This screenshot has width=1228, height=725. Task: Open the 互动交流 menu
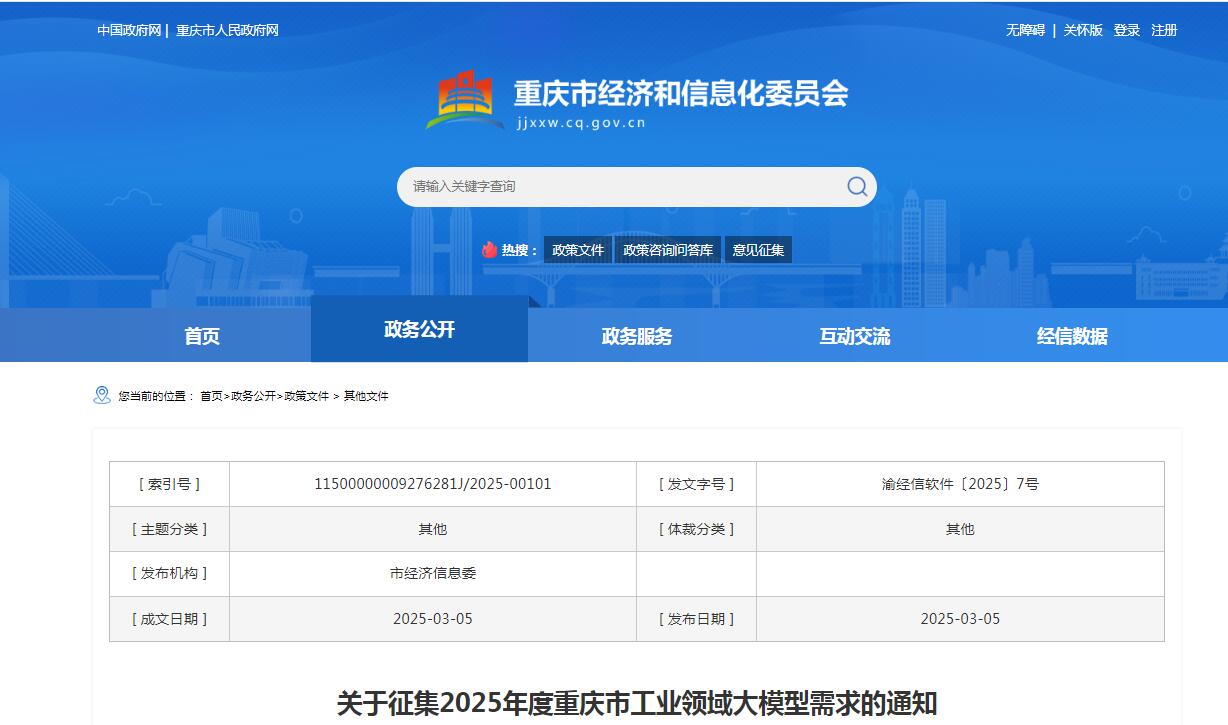tap(853, 337)
